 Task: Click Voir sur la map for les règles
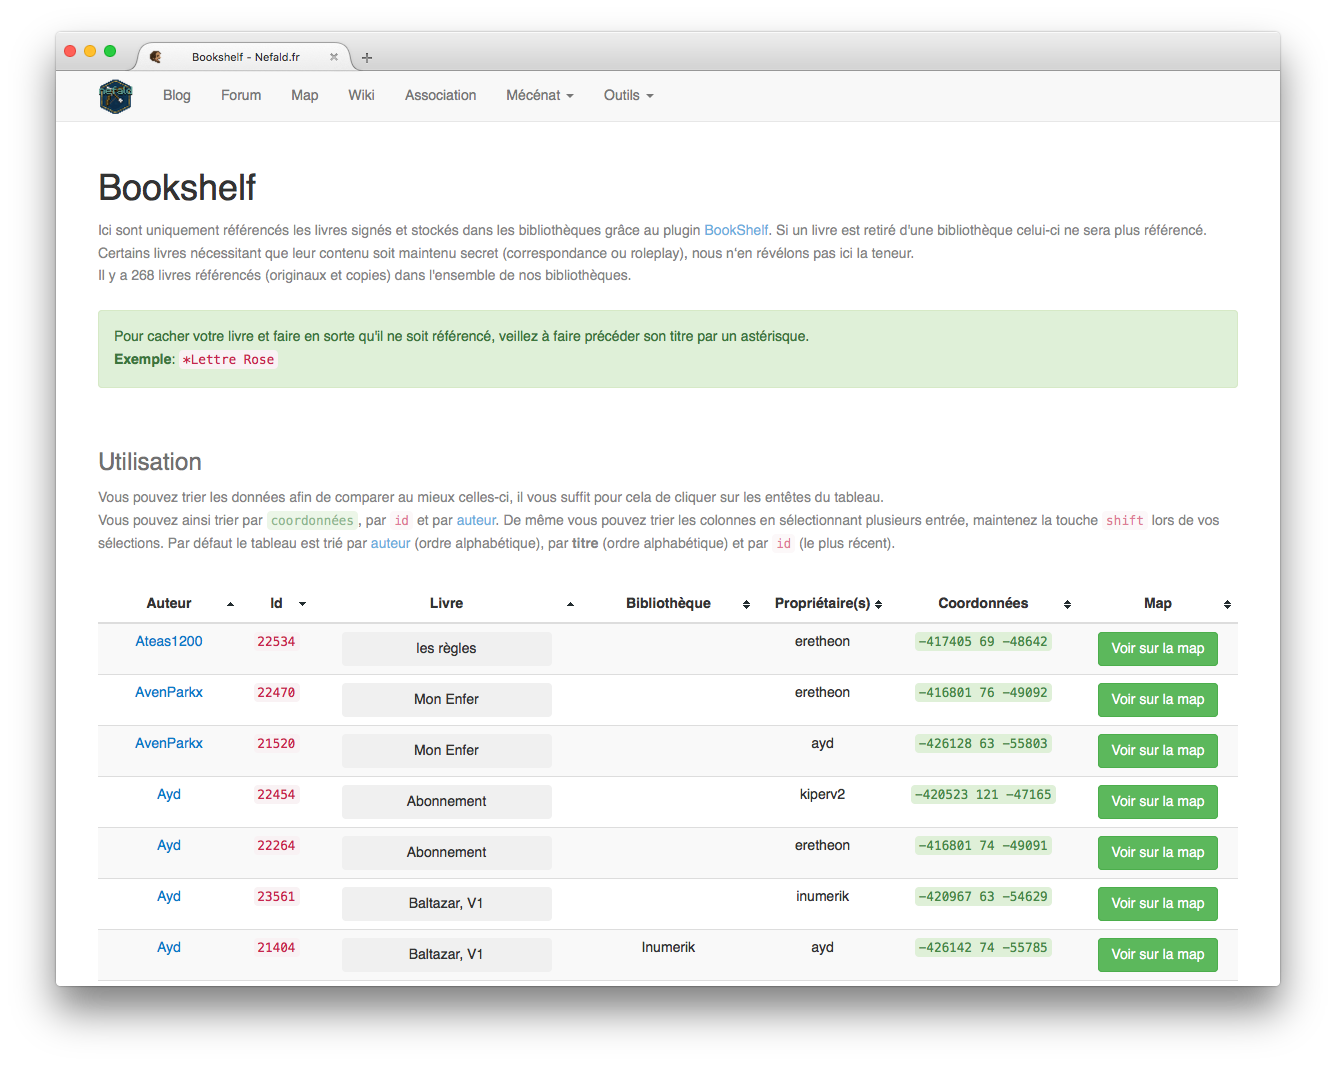click(x=1157, y=648)
